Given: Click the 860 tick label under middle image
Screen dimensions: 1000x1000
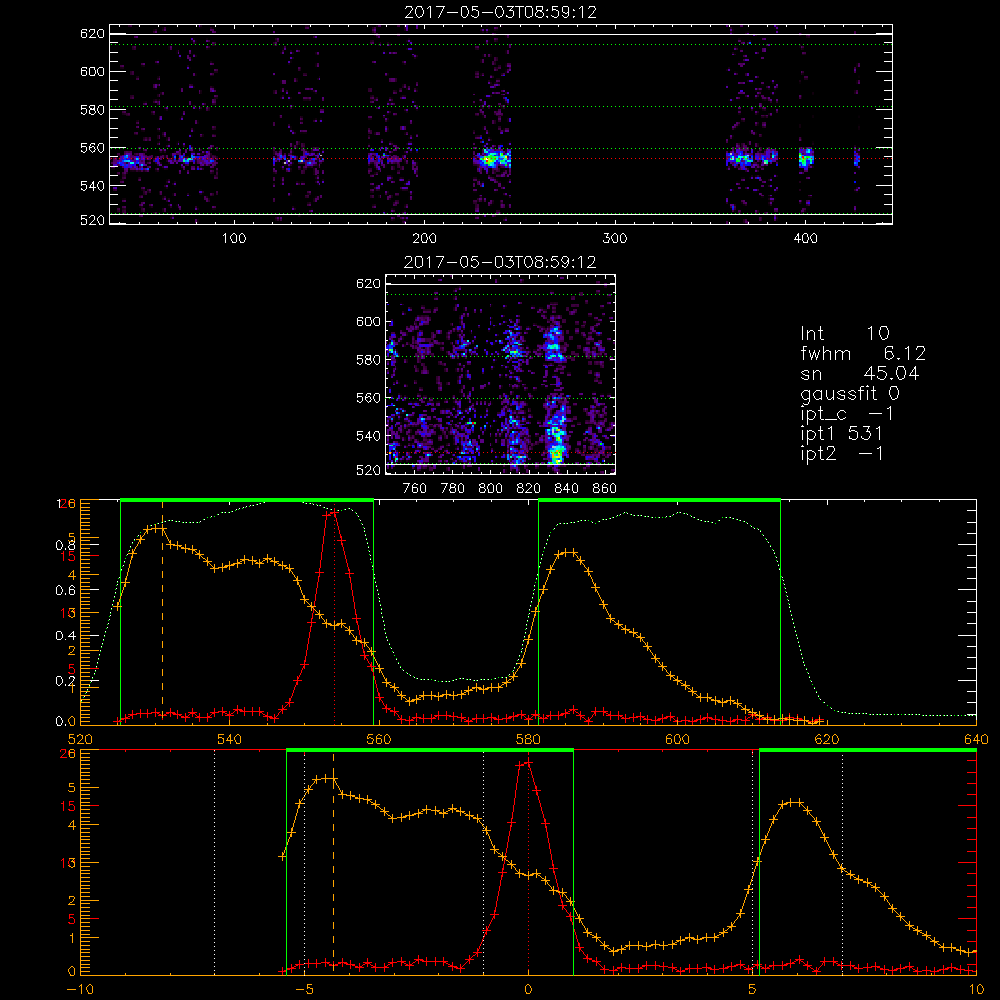Looking at the screenshot, I should point(605,489).
